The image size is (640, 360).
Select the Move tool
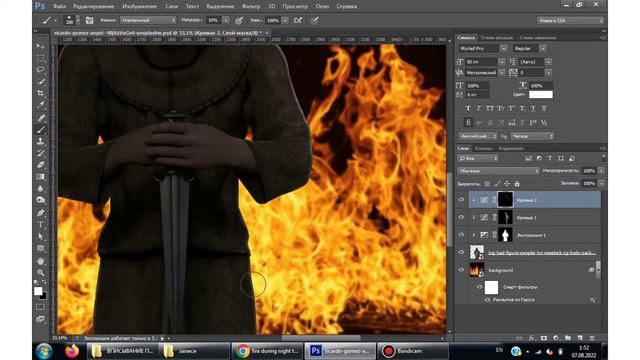pyautogui.click(x=40, y=47)
